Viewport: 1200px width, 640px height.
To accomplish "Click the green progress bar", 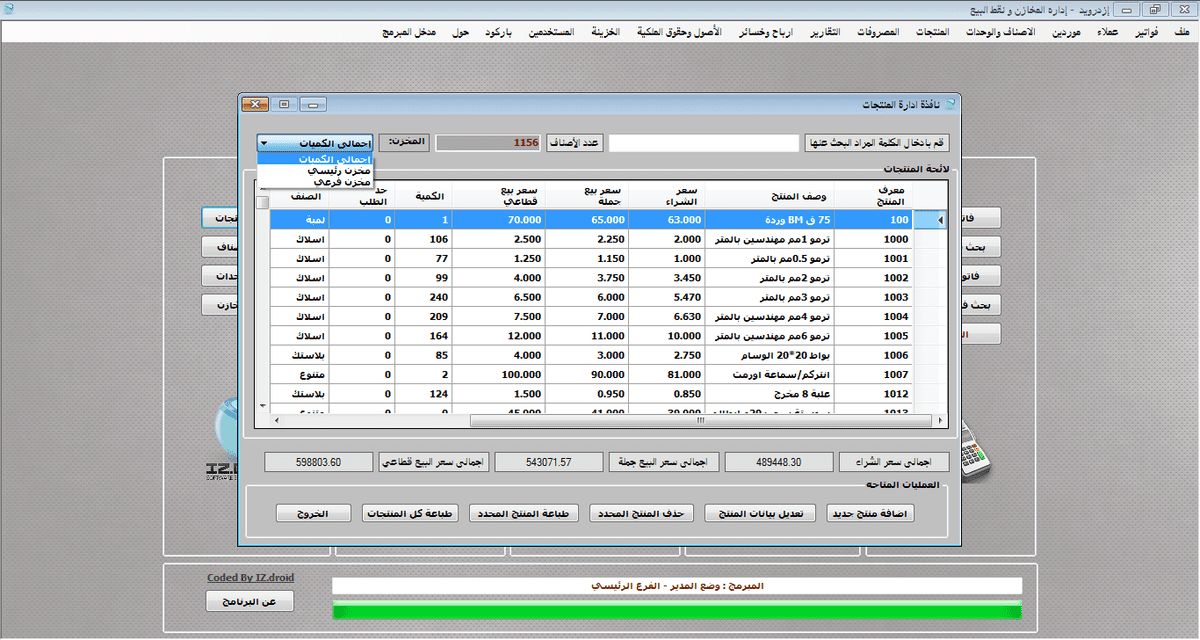I will click(x=677, y=610).
